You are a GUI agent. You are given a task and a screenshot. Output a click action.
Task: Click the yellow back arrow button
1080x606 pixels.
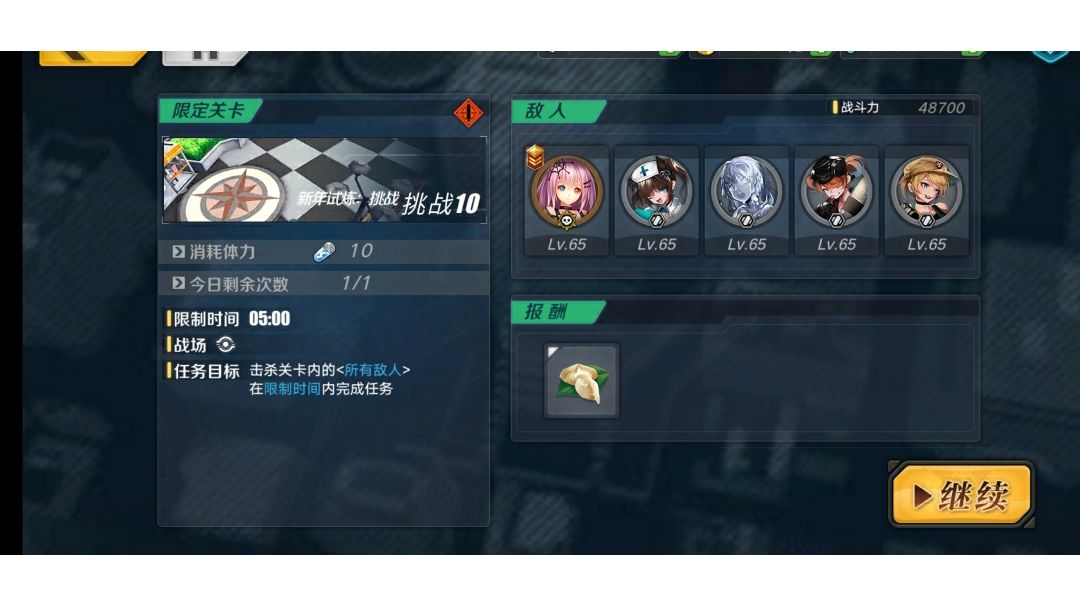92,58
